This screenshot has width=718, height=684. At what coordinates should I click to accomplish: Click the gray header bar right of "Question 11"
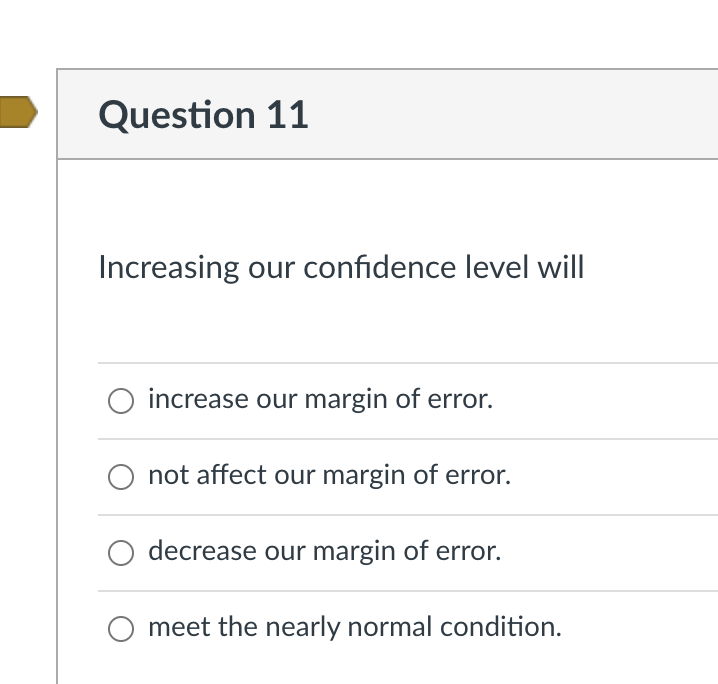tap(520, 115)
